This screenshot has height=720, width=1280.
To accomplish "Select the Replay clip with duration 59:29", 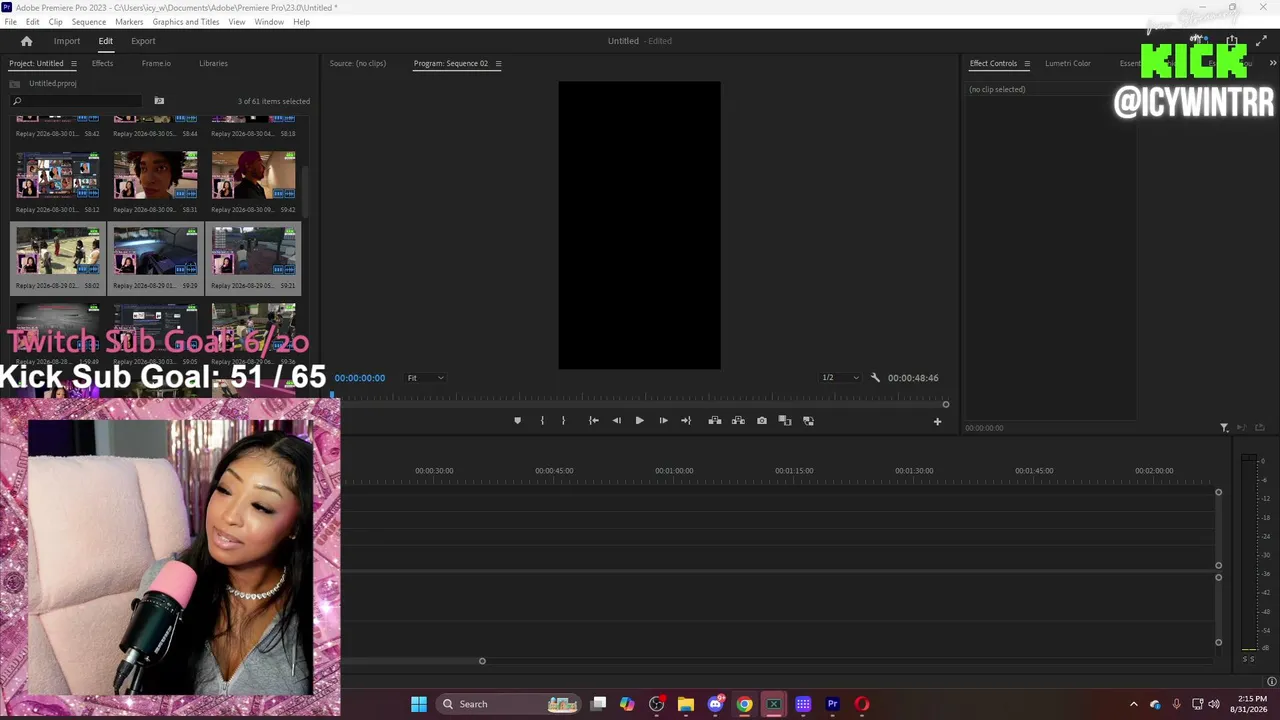I will click(x=155, y=258).
